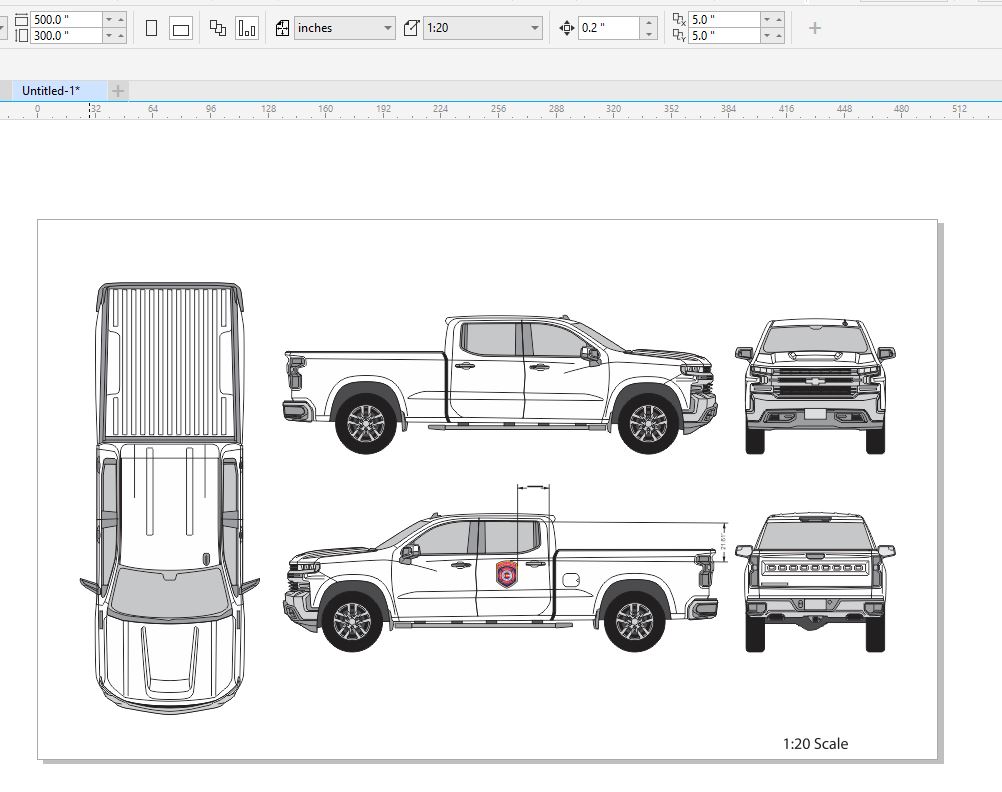This screenshot has height=792, width=1002.
Task: Click the page height icon
Action: click(21, 36)
